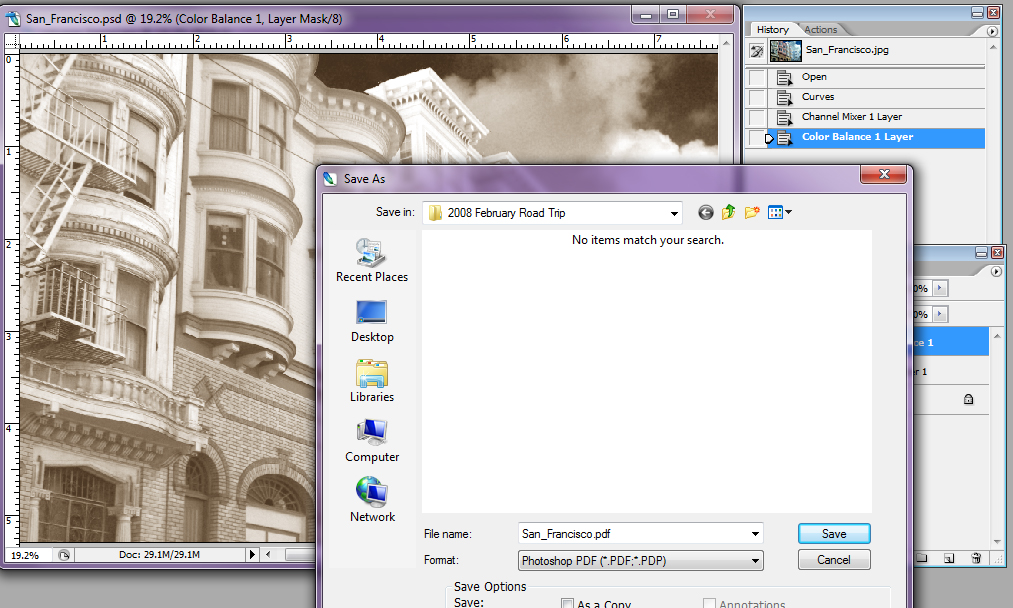1013x608 pixels.
Task: Collapse the History panel via minimize button
Action: tap(977, 13)
